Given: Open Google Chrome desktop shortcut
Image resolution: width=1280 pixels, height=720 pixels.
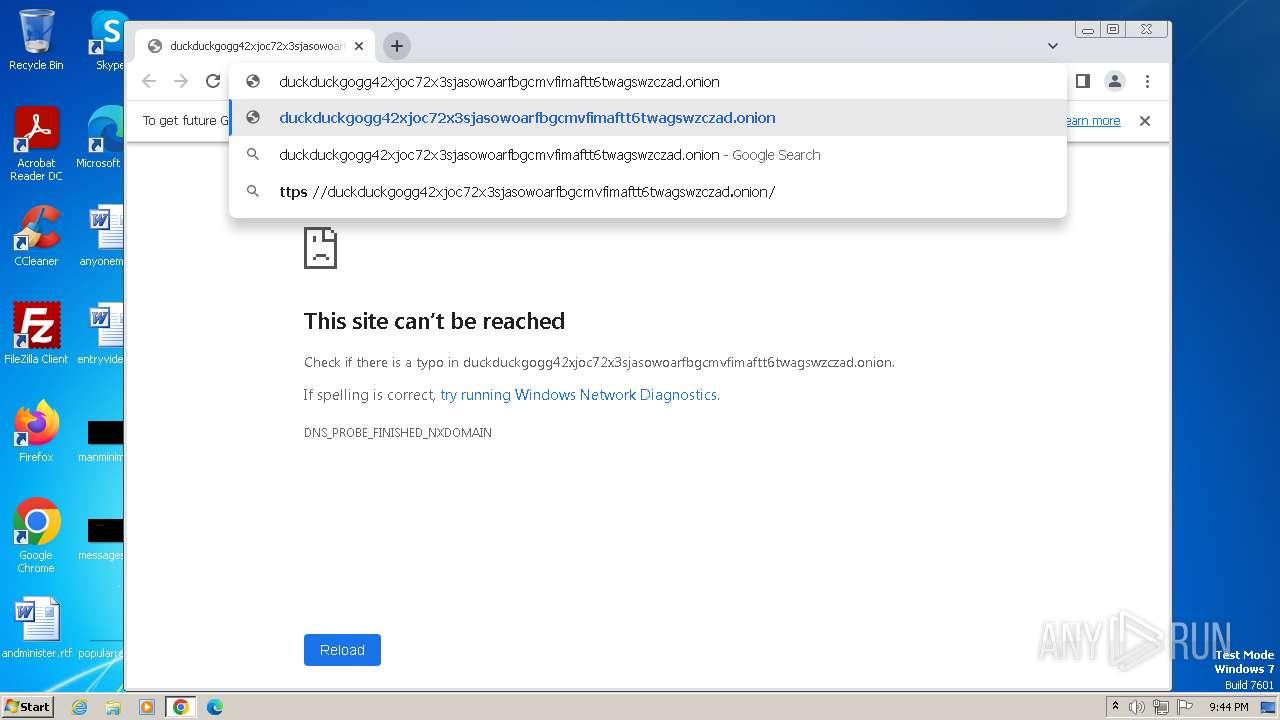Looking at the screenshot, I should click(x=36, y=535).
